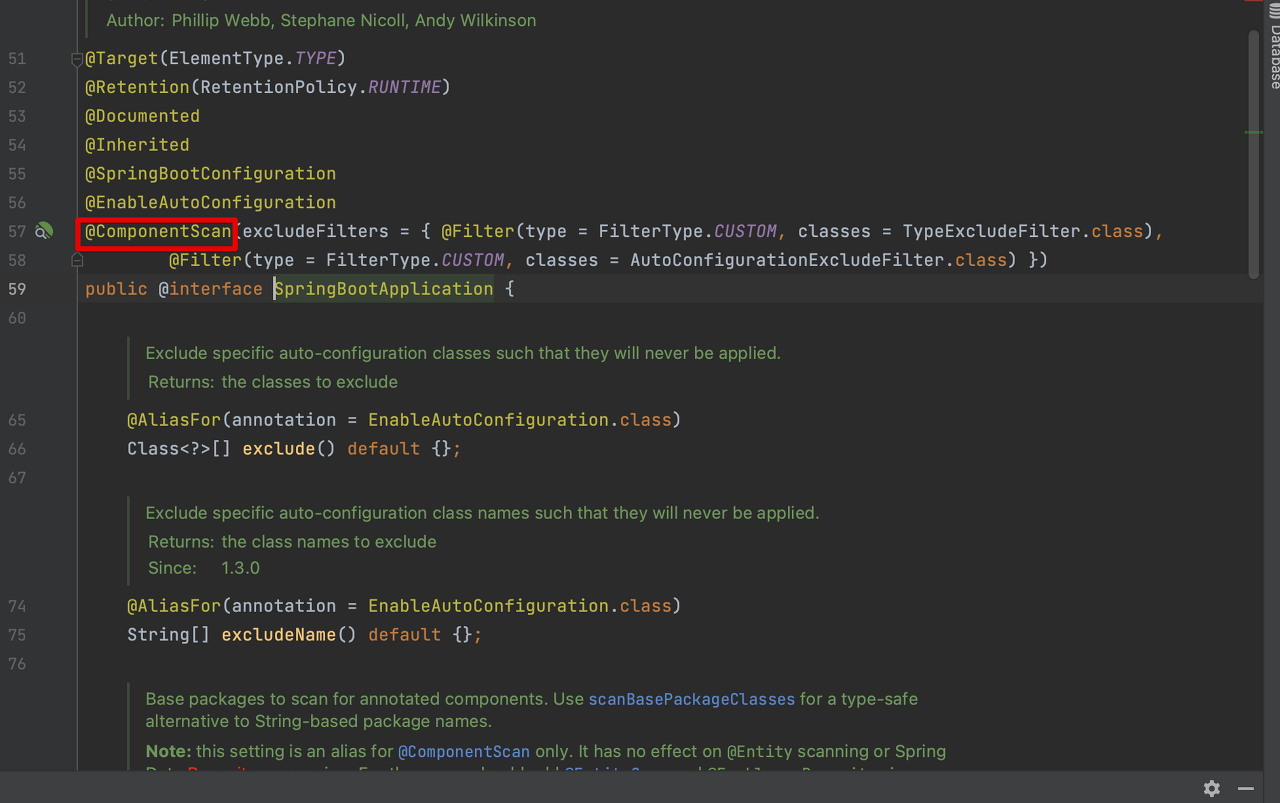The height and width of the screenshot is (803, 1280).
Task: Click @AliasFor on line 74
Action: (x=174, y=606)
